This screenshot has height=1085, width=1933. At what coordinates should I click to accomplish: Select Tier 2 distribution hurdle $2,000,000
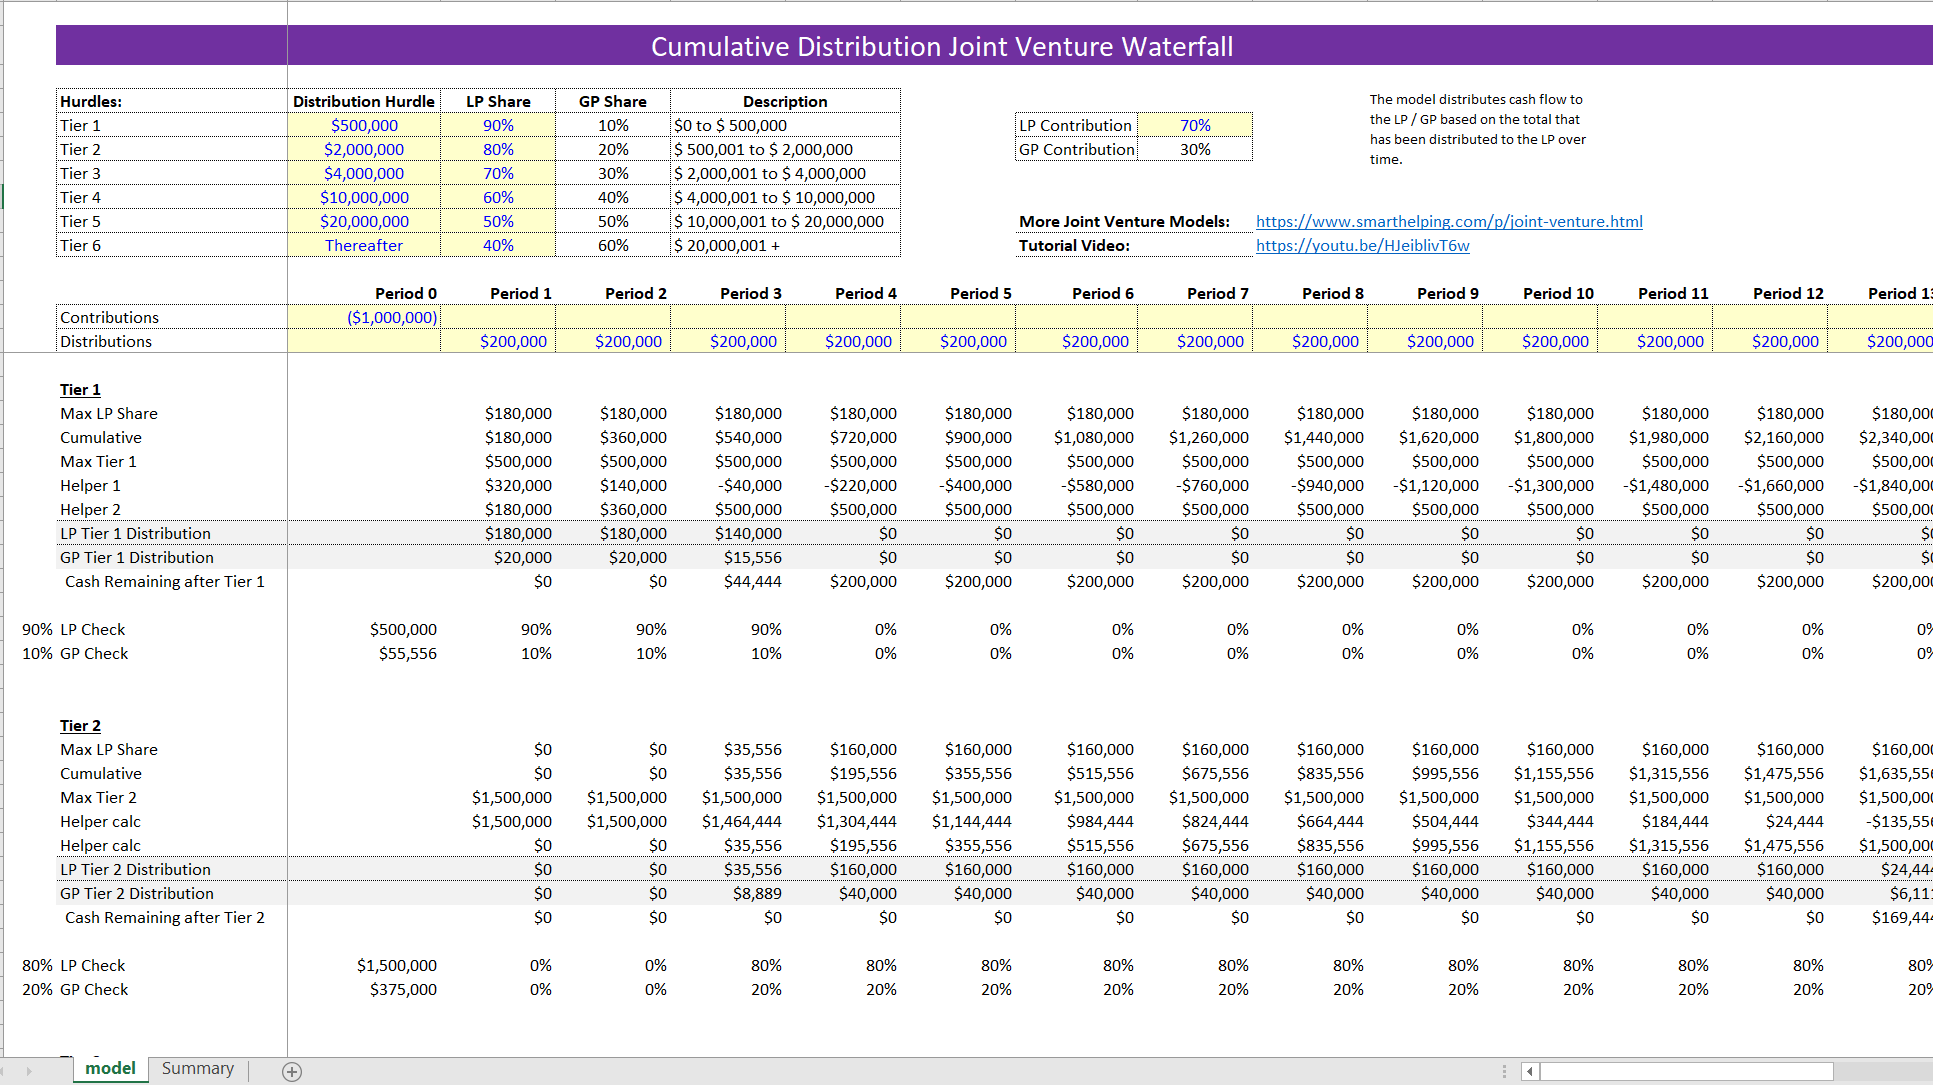tap(364, 149)
